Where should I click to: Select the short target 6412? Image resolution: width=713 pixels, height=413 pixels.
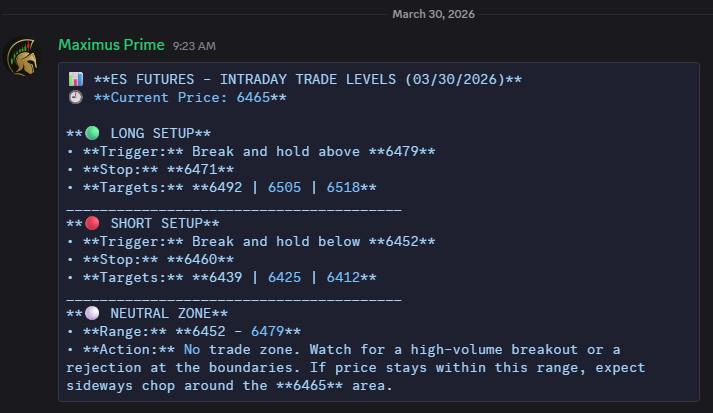[x=343, y=277]
